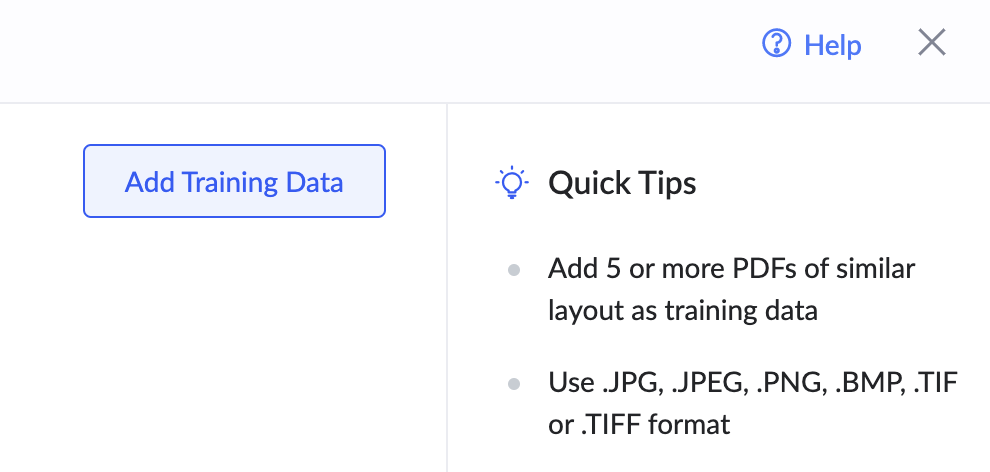
Task: Click the "or .TIFF format" line
Action: pos(639,424)
